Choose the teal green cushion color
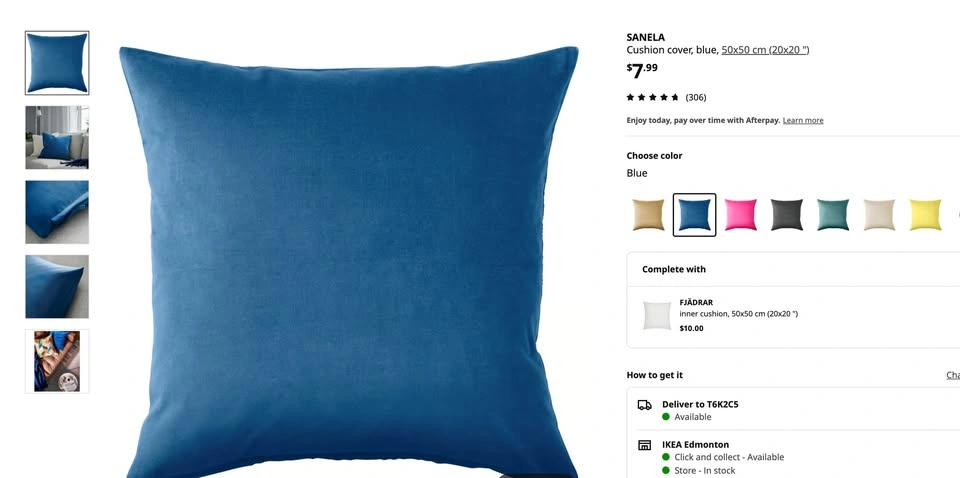The width and height of the screenshot is (960, 478). coord(833,215)
